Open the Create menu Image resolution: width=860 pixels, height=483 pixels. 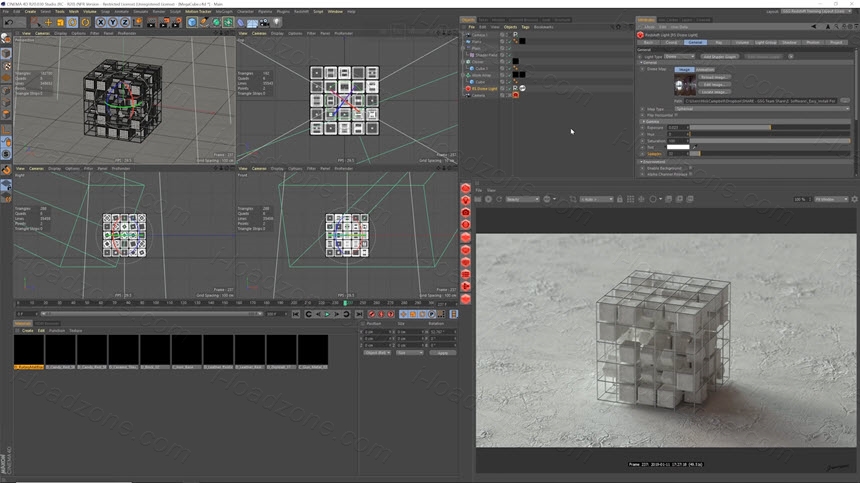[30, 12]
